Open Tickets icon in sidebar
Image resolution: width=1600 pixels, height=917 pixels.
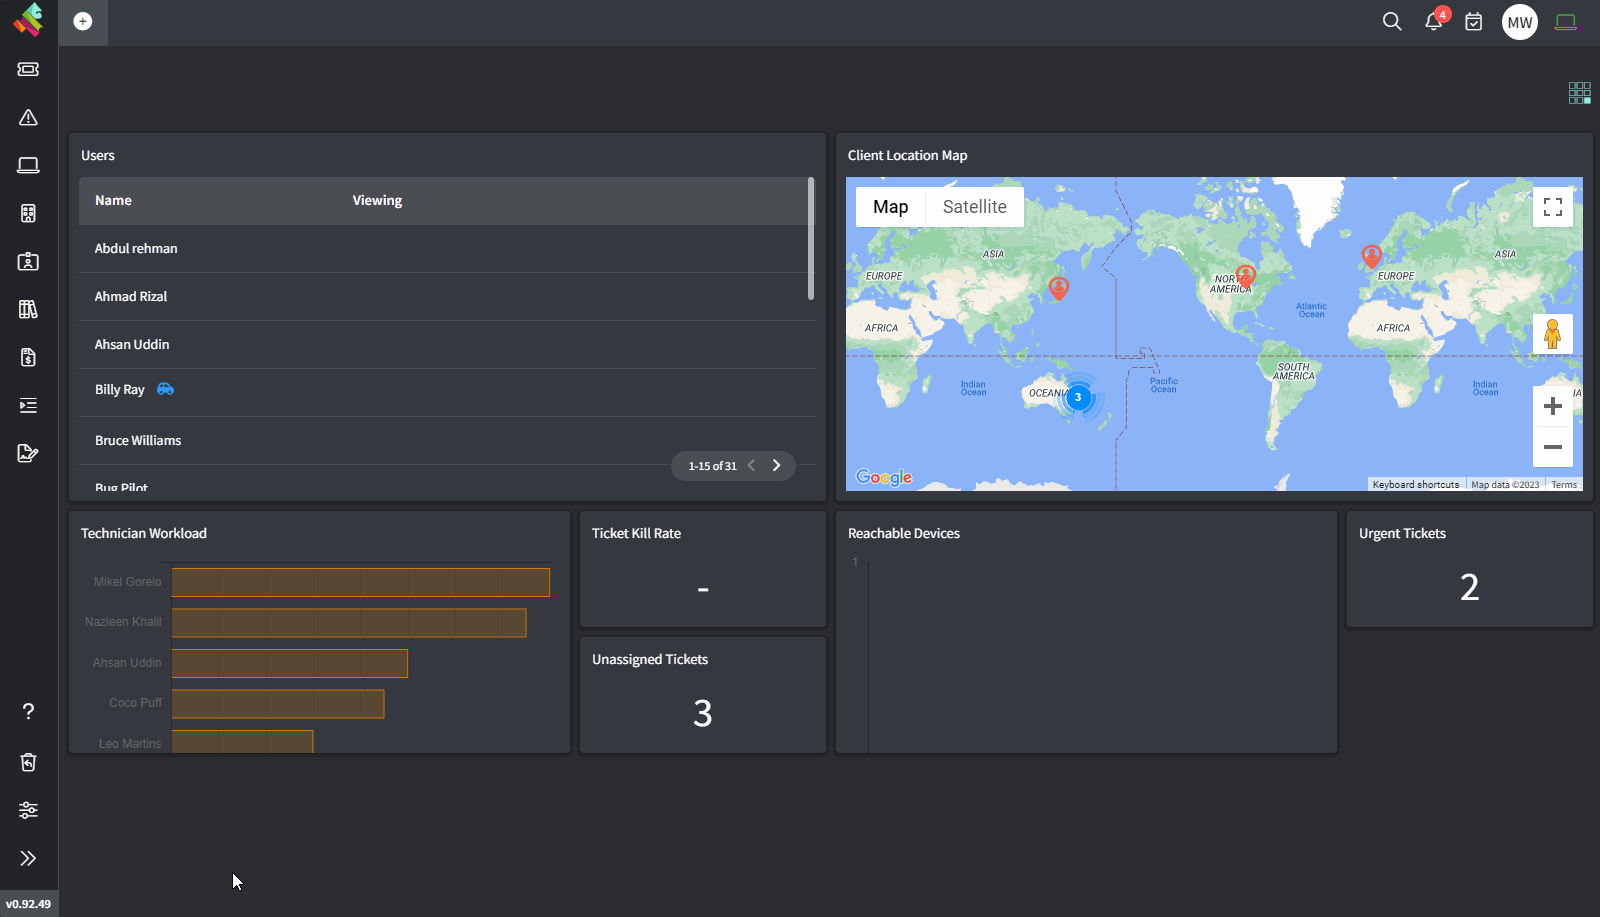point(28,69)
